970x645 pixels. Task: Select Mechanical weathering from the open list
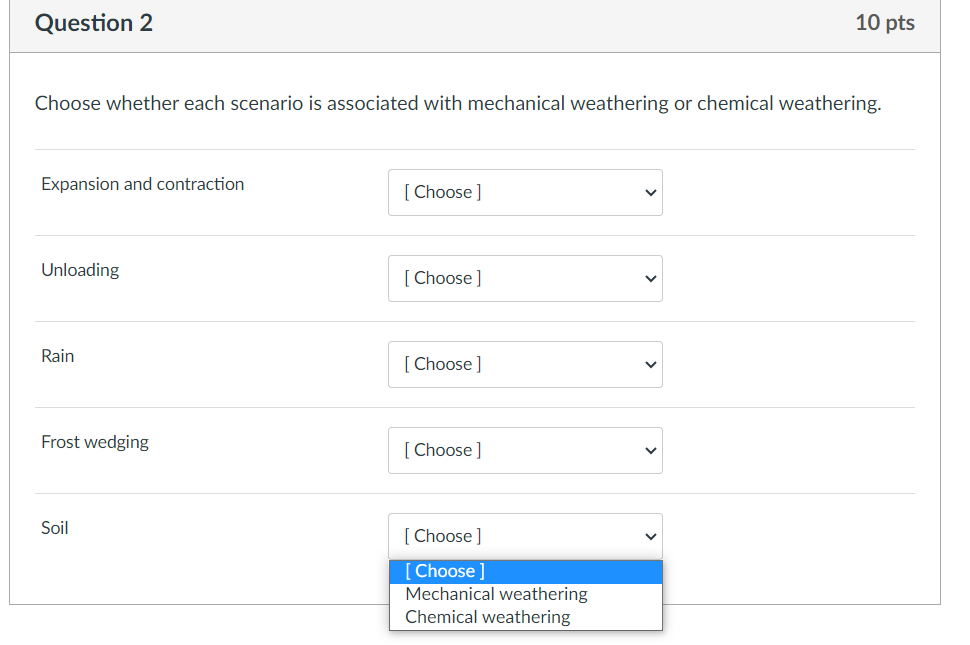click(x=496, y=594)
